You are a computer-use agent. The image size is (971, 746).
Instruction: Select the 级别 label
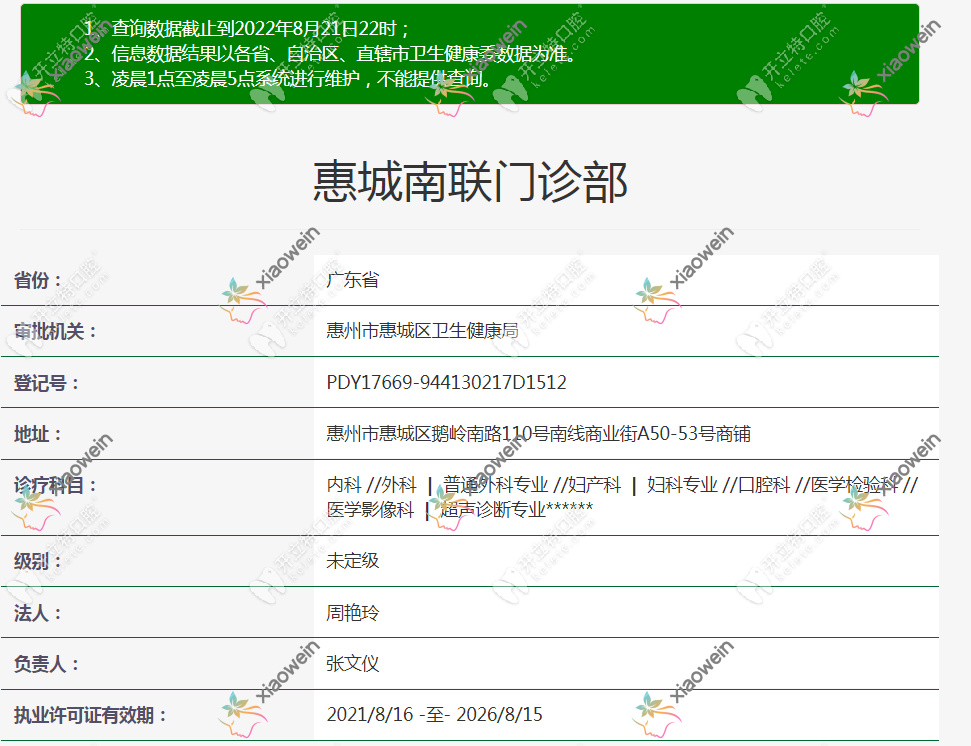click(x=38, y=562)
